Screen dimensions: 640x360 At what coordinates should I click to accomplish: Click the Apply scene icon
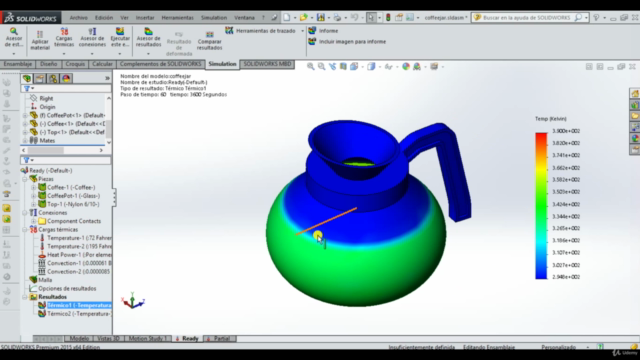[417, 67]
